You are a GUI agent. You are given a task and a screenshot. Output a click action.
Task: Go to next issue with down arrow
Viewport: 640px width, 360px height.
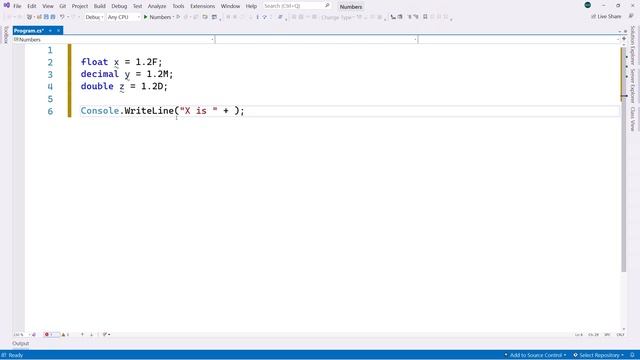pos(91,335)
